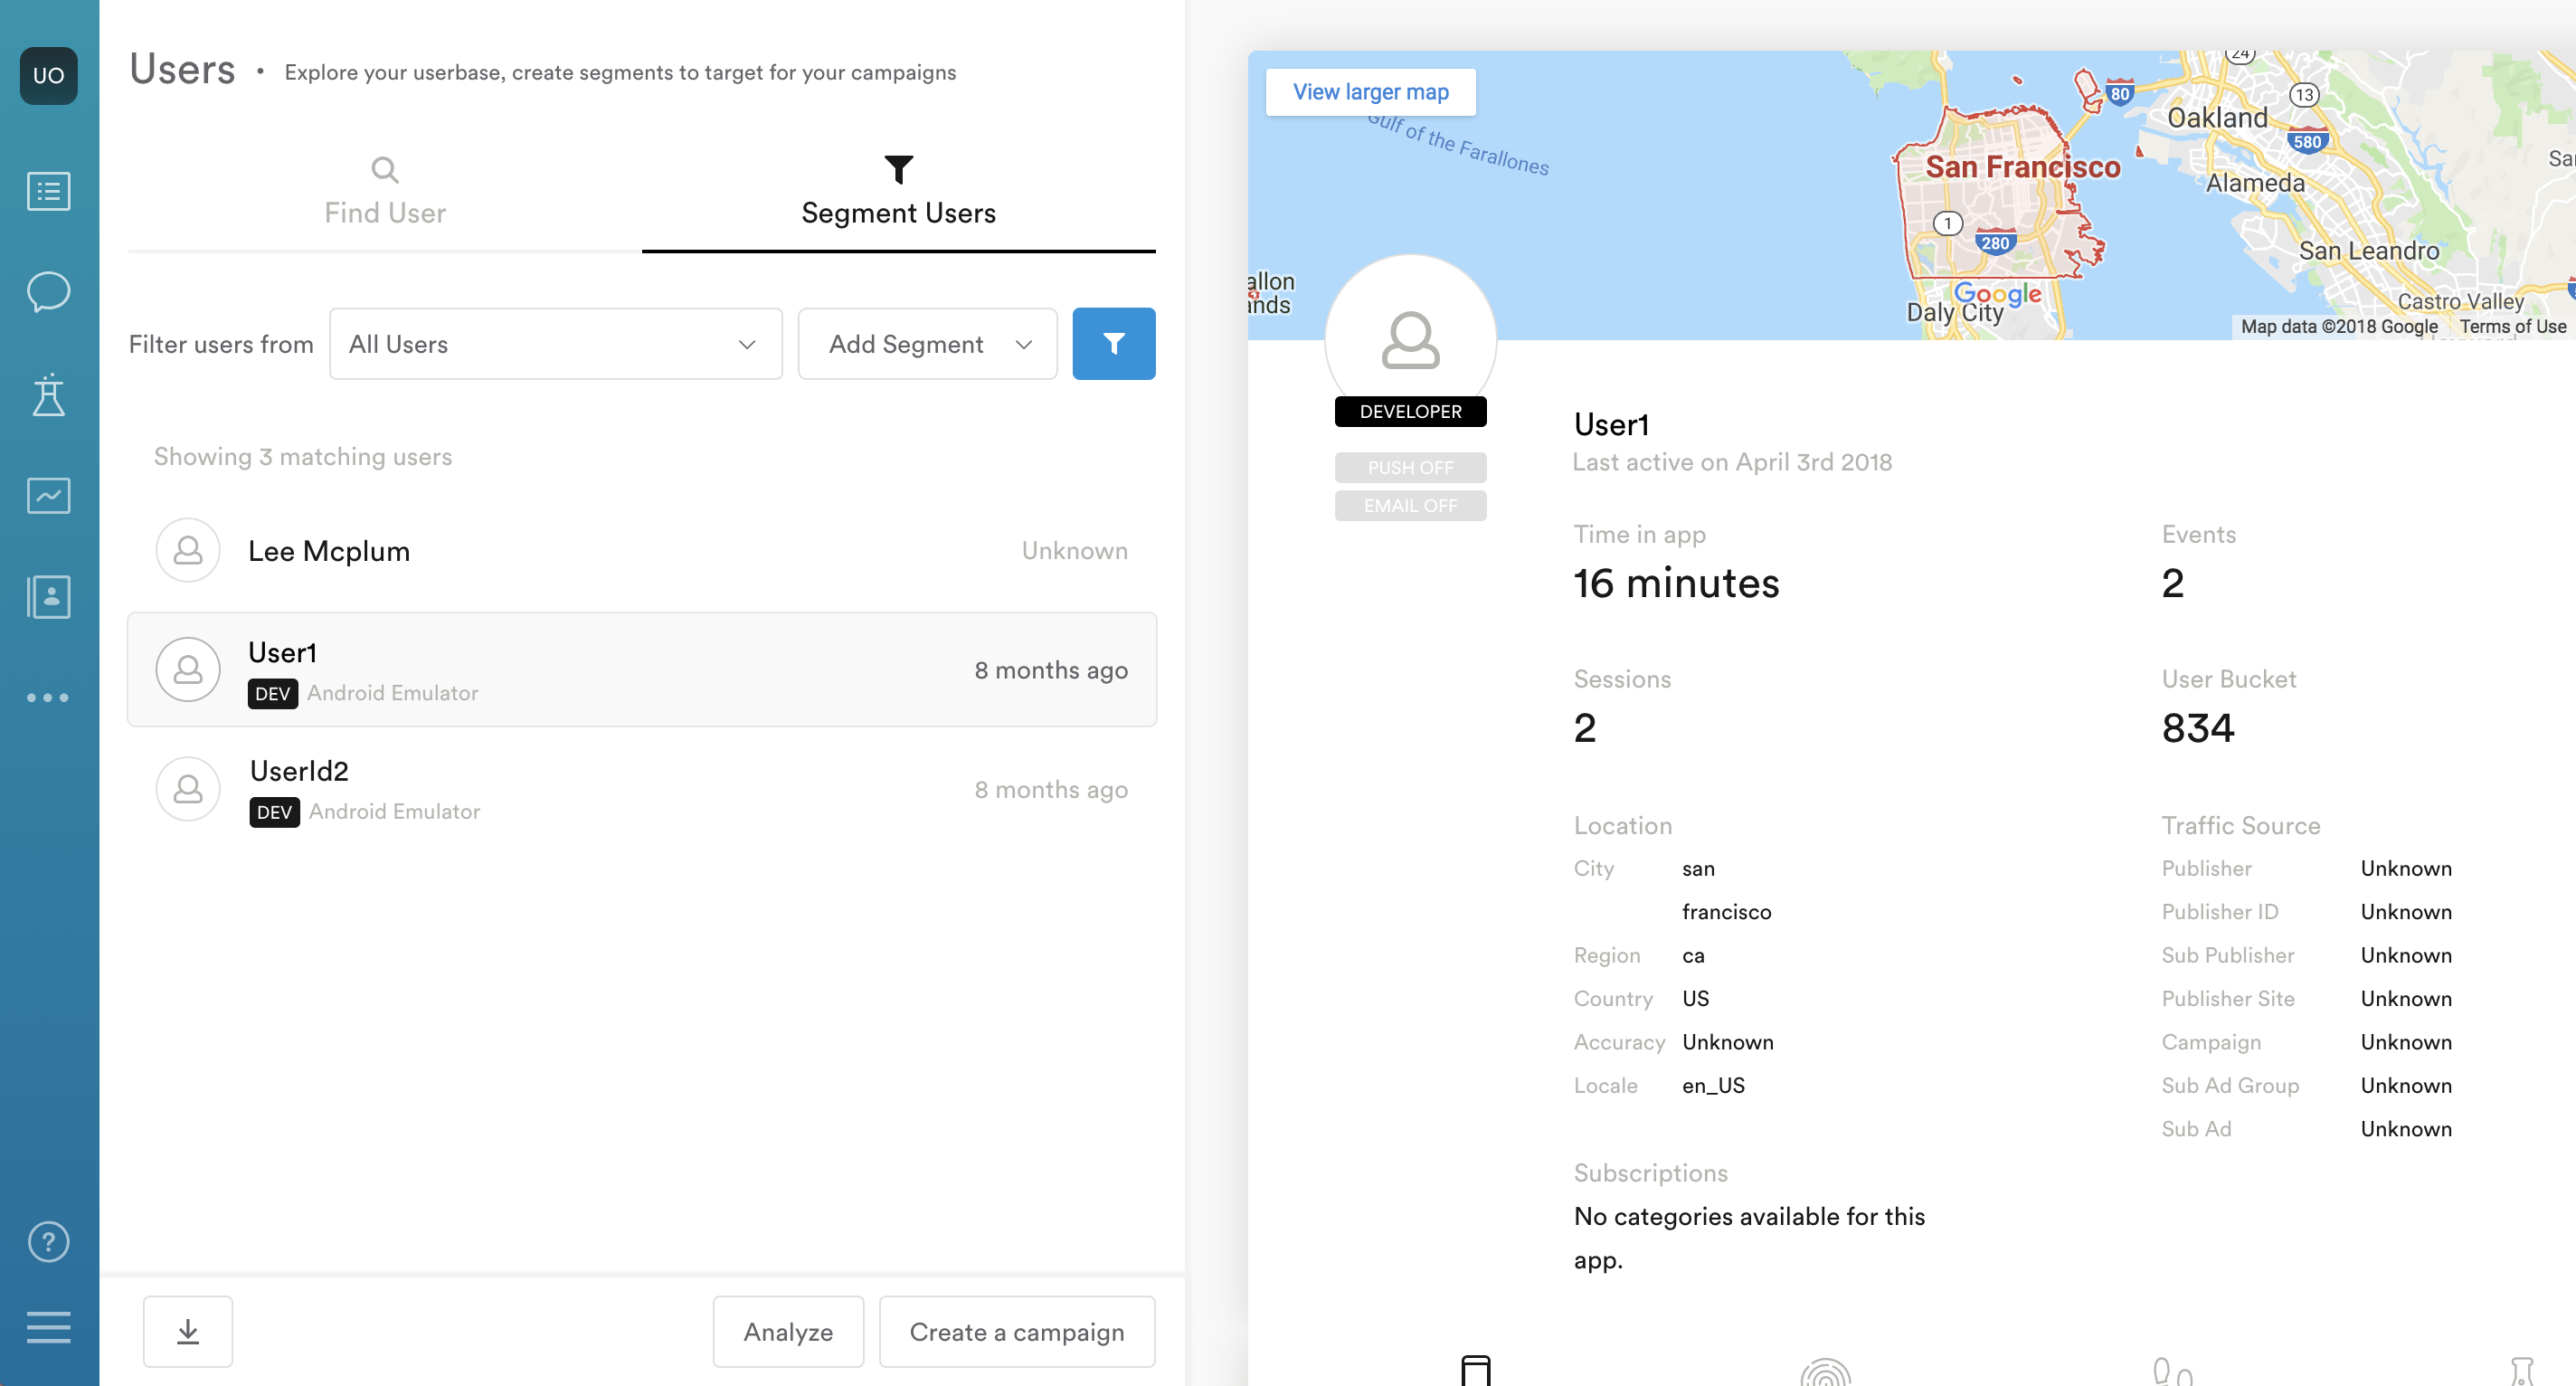The width and height of the screenshot is (2576, 1386).
Task: Open the list dashboard sidebar icon
Action: tap(48, 191)
